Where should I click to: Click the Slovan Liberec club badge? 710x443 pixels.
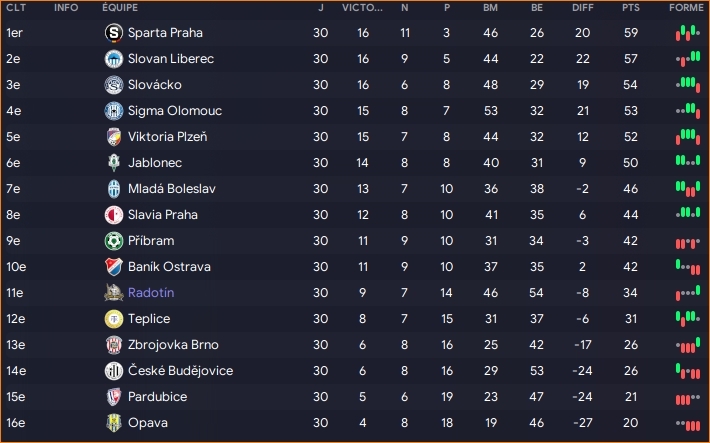(113, 59)
